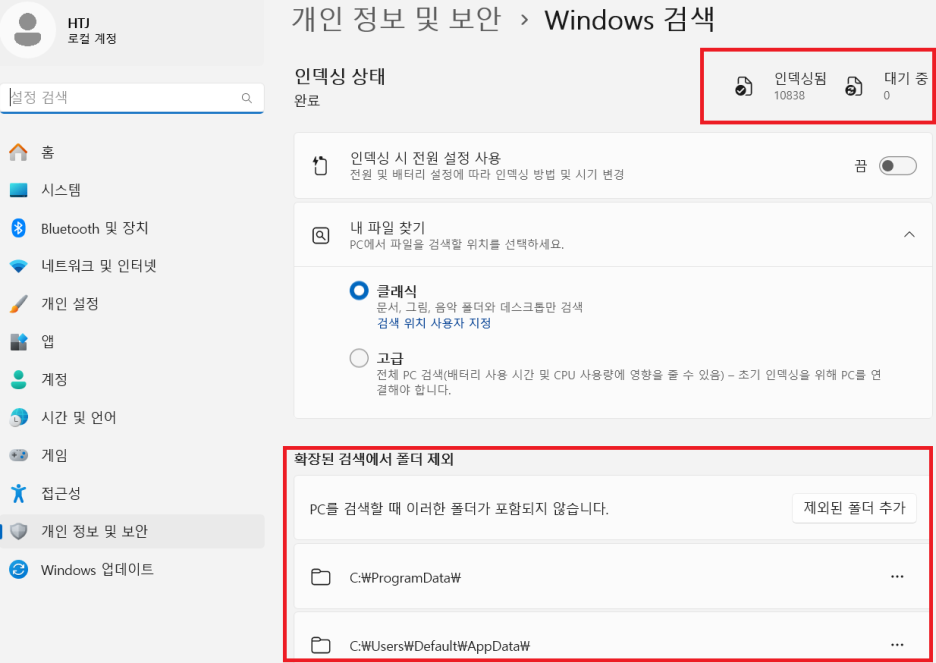
Task: Open the 접근성 settings category
Action: tap(132, 494)
